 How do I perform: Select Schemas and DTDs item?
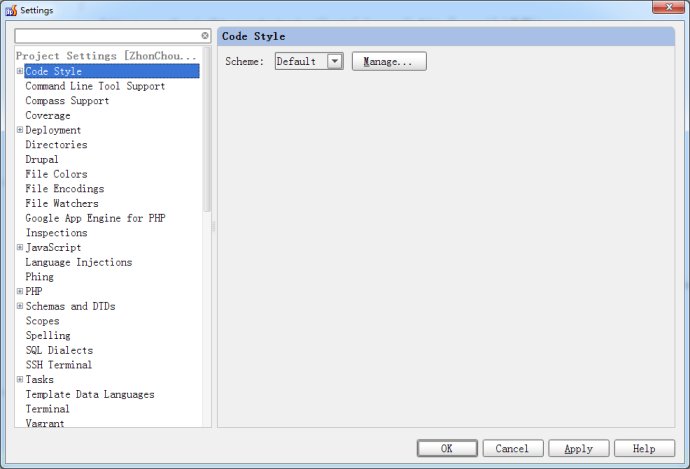tap(70, 306)
